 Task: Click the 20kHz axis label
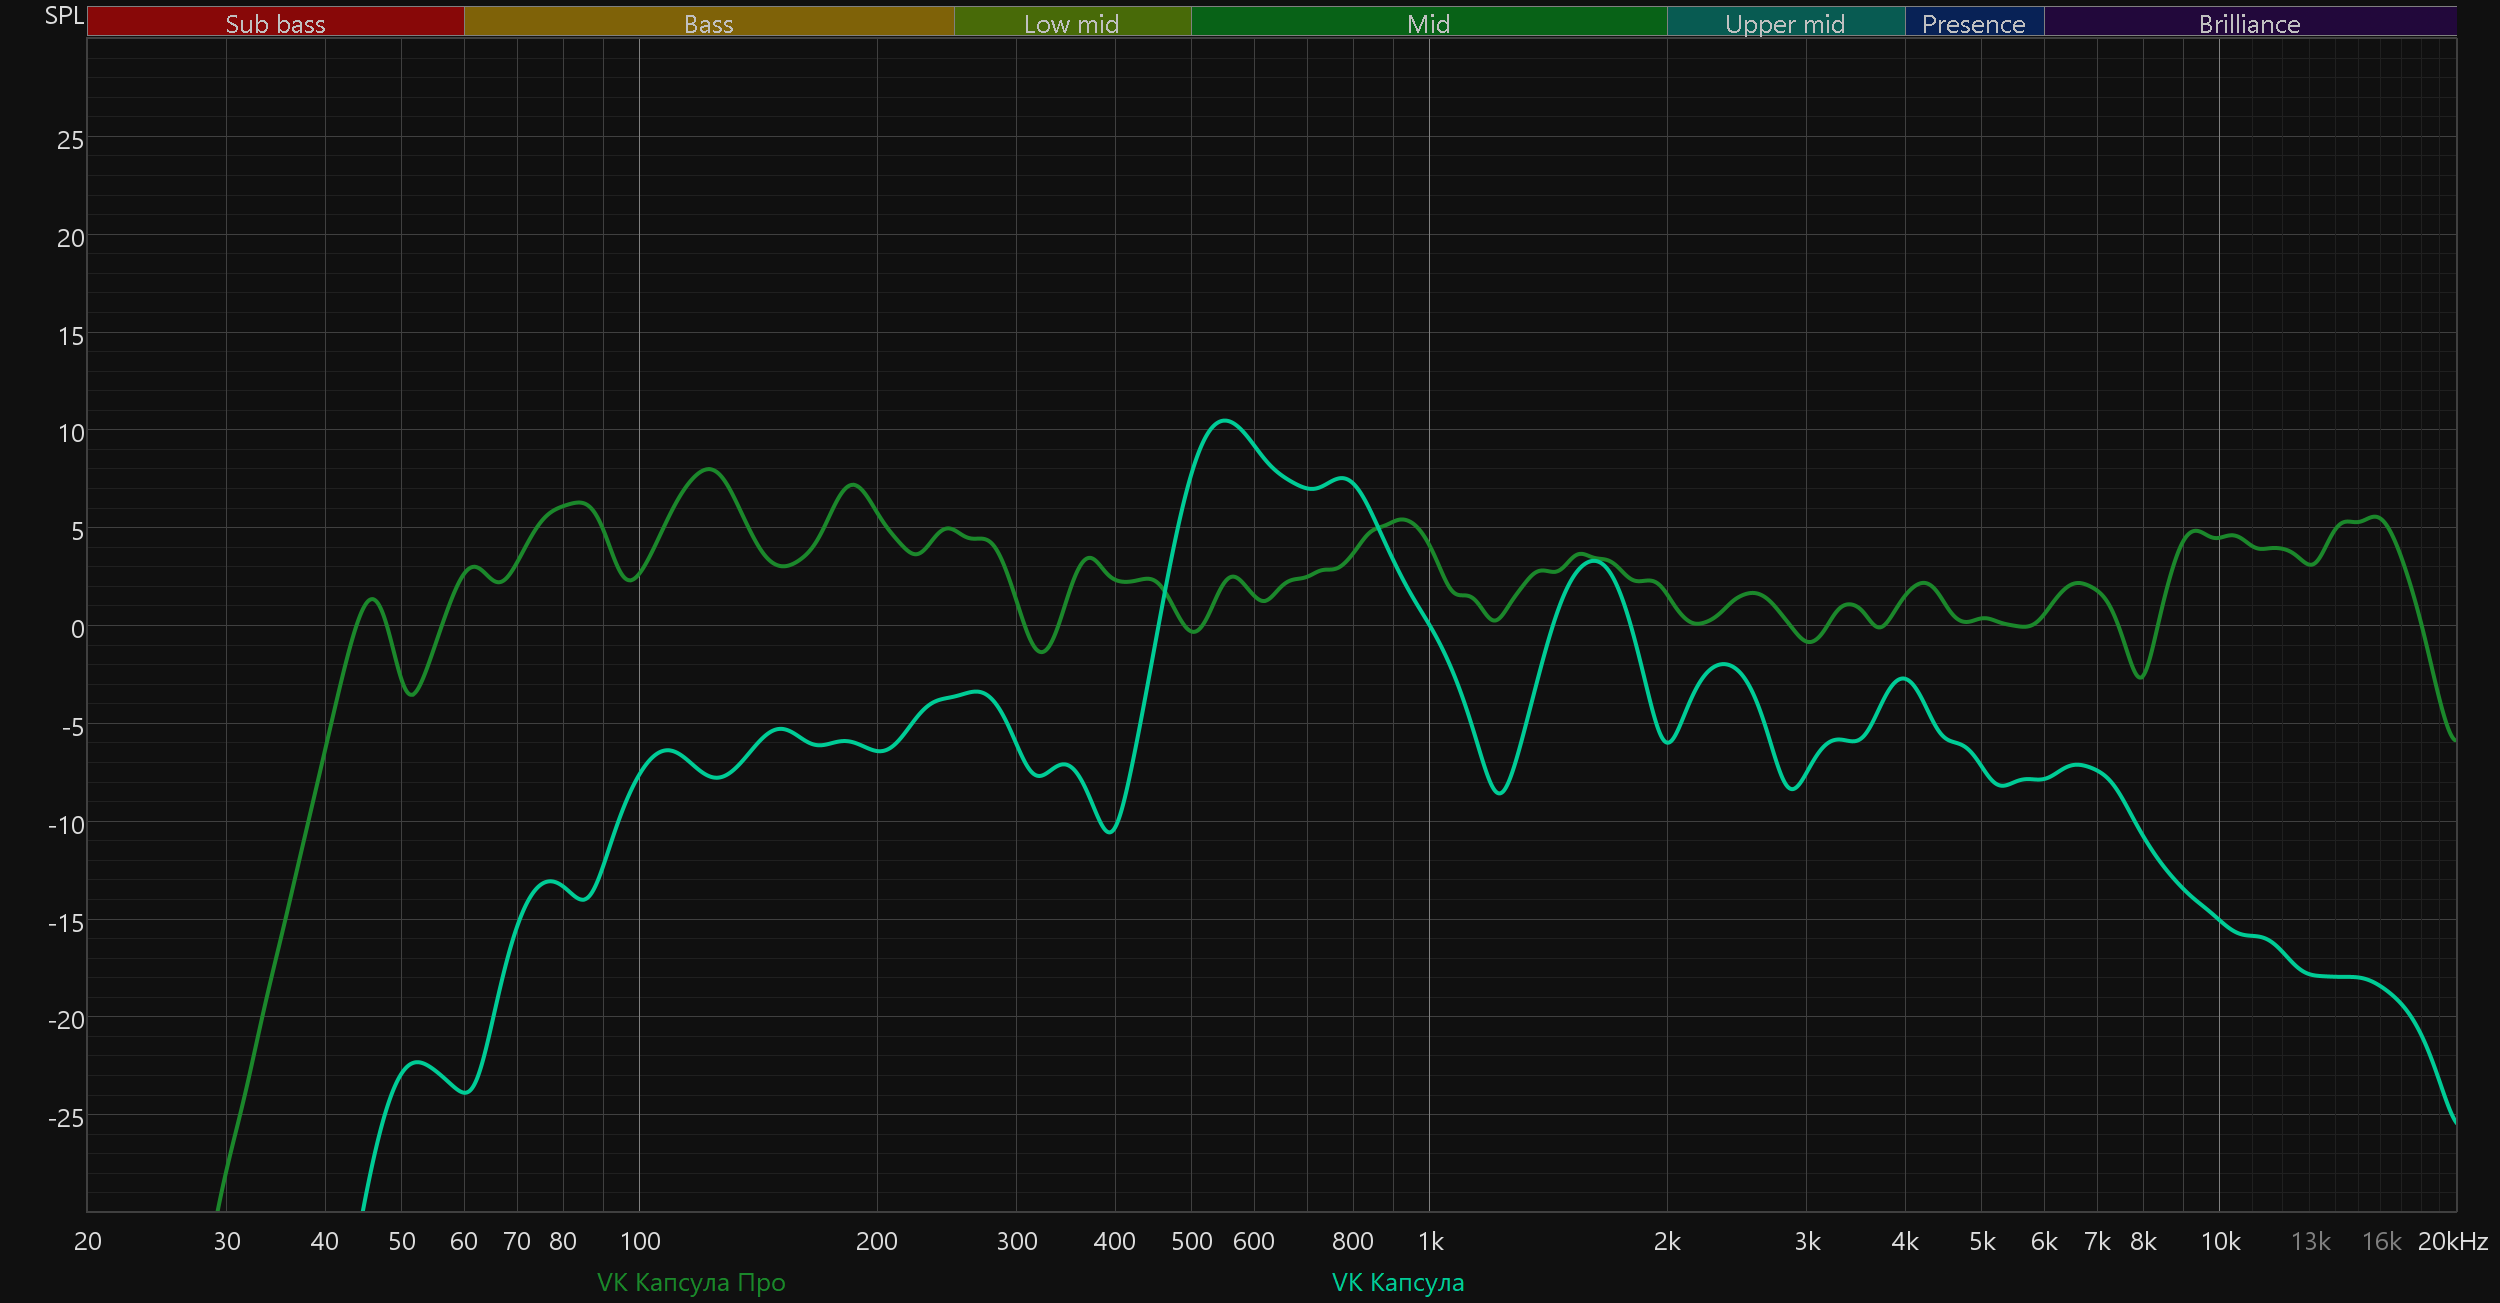tap(2452, 1241)
